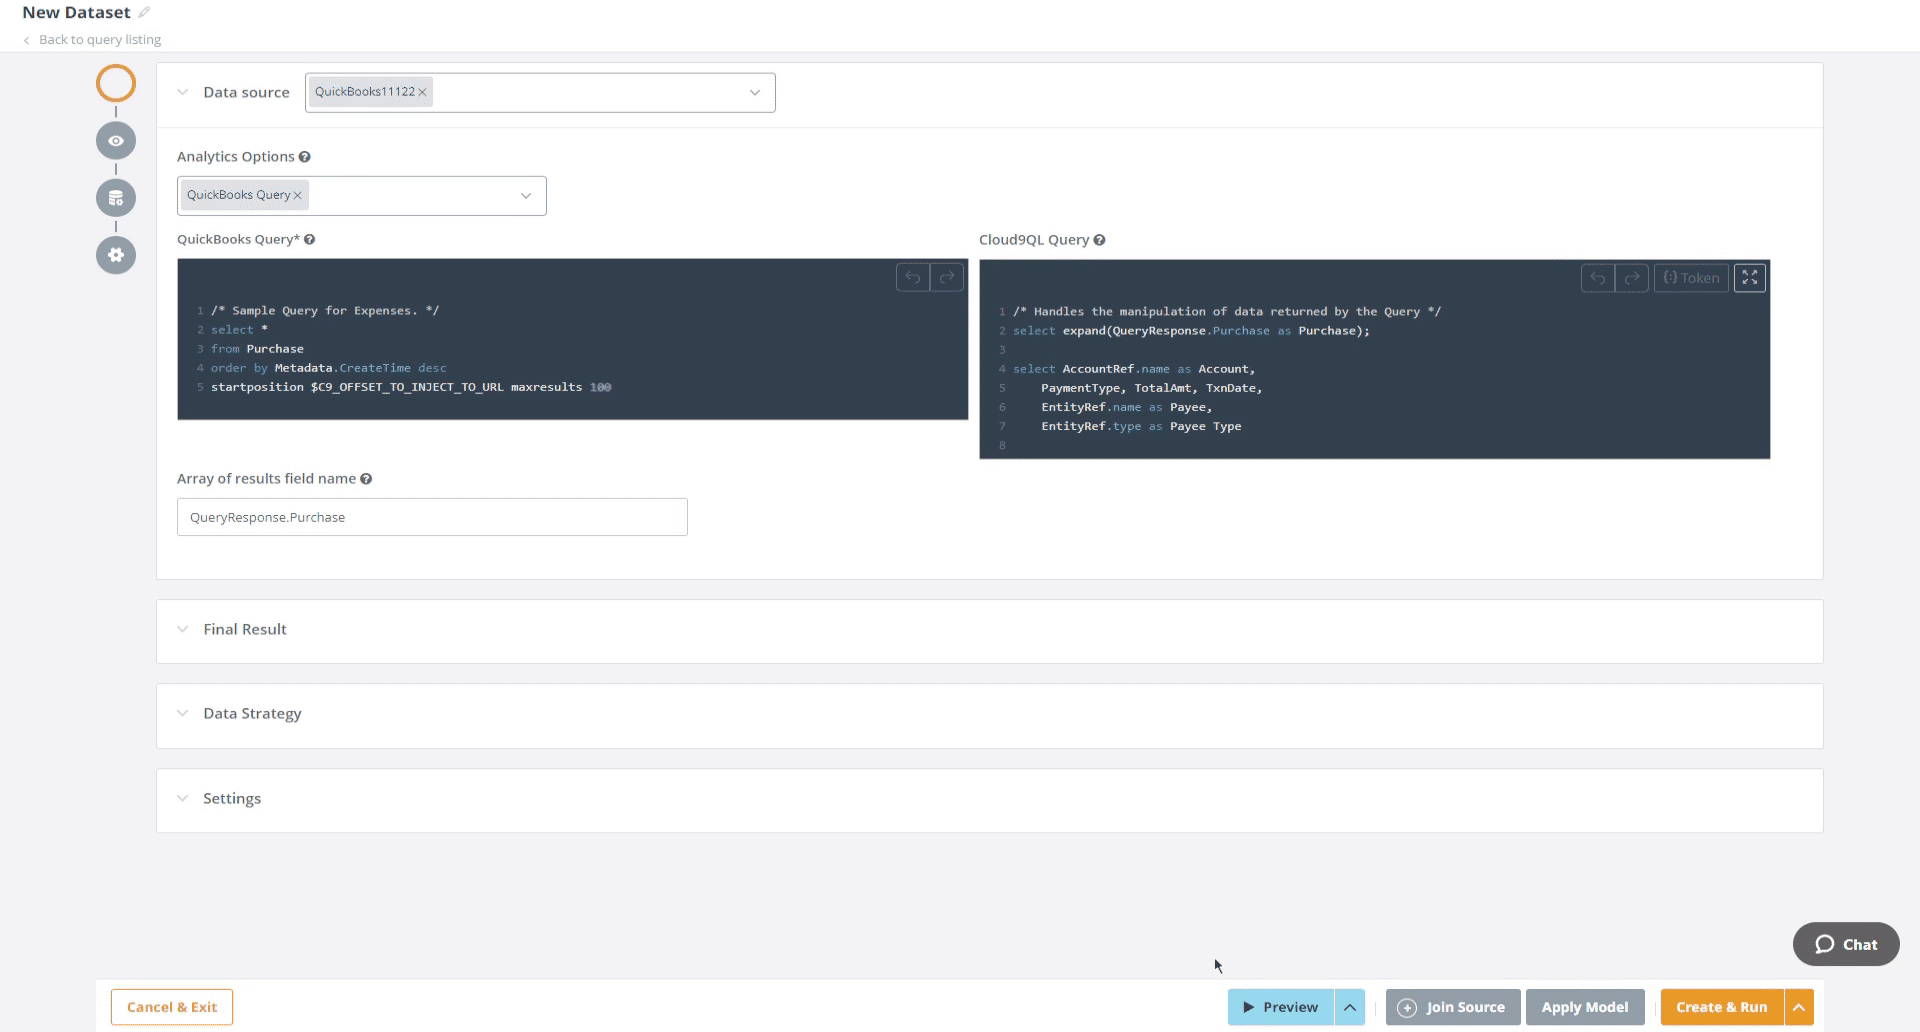Open the eye preview step in the left sidebar
Screen dimensions: 1920x1032
coord(115,140)
